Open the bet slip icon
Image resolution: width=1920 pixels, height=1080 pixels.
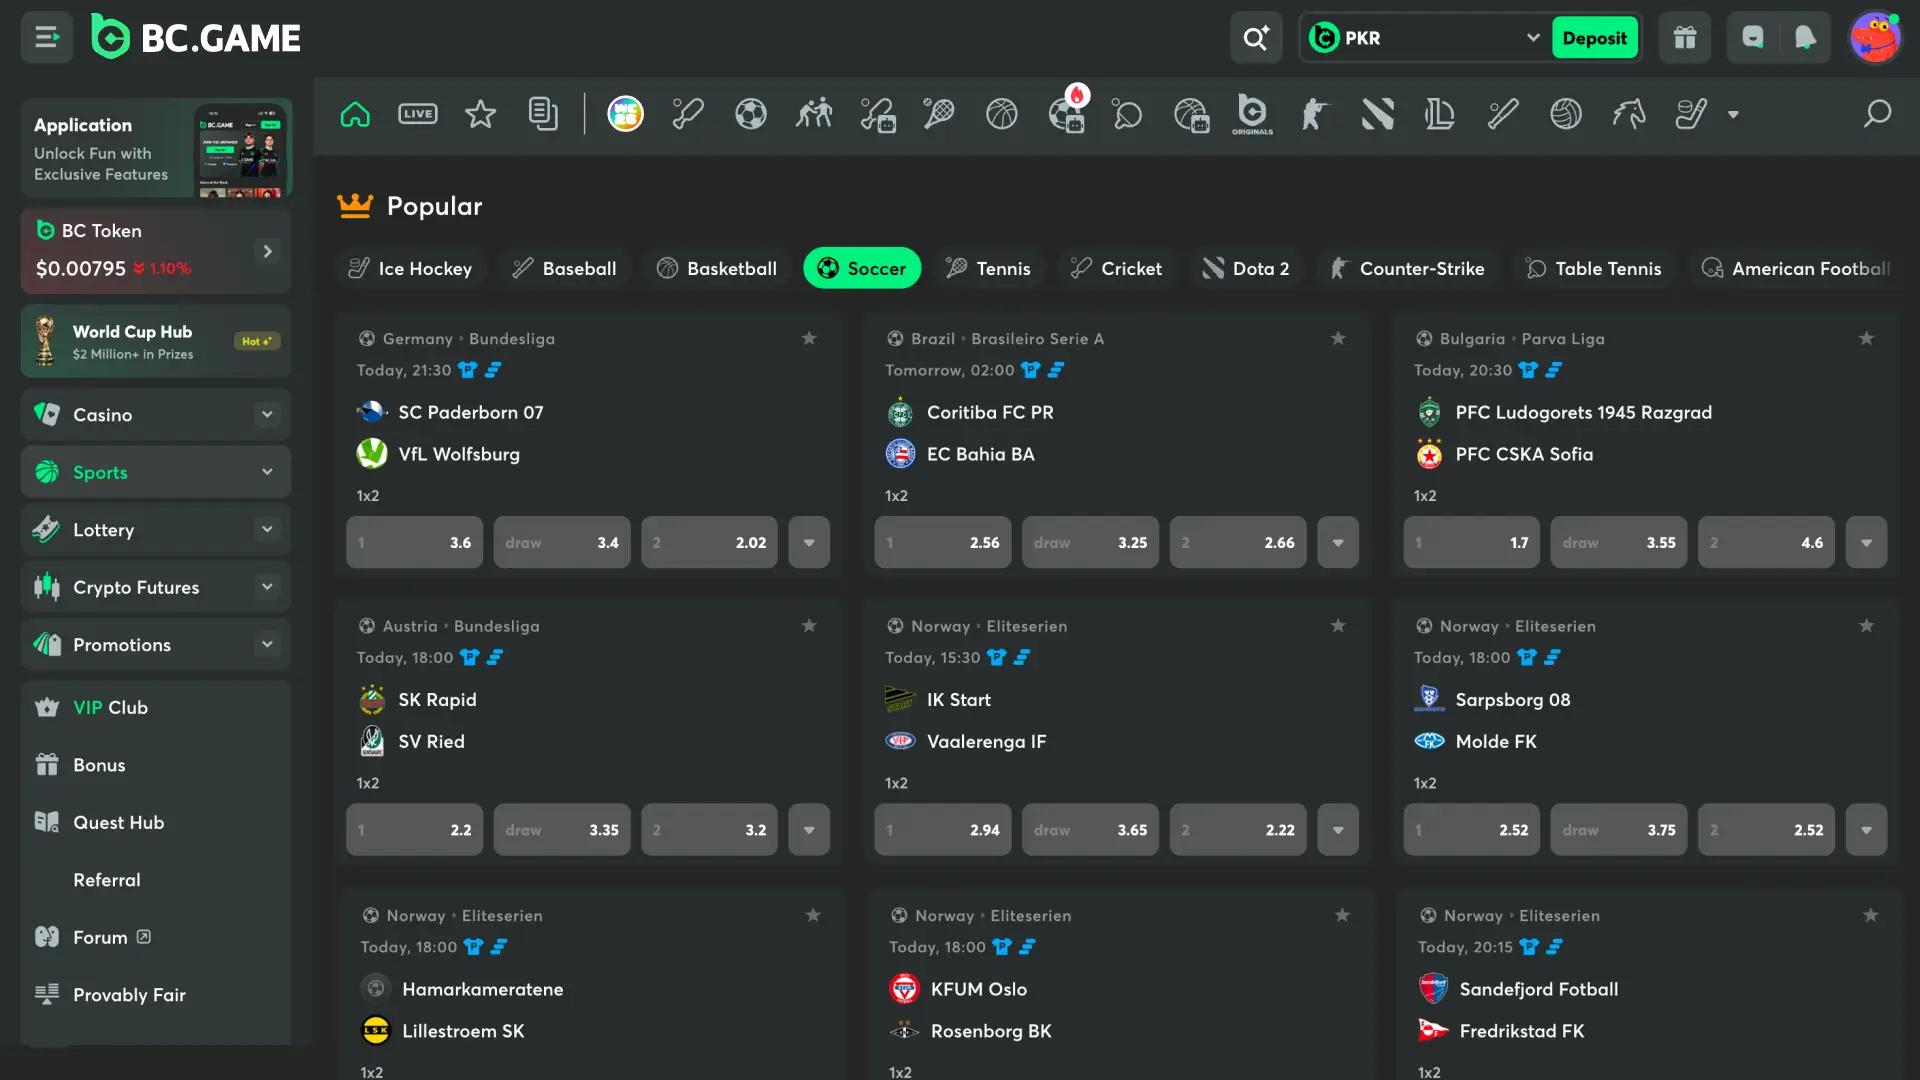pyautogui.click(x=543, y=114)
